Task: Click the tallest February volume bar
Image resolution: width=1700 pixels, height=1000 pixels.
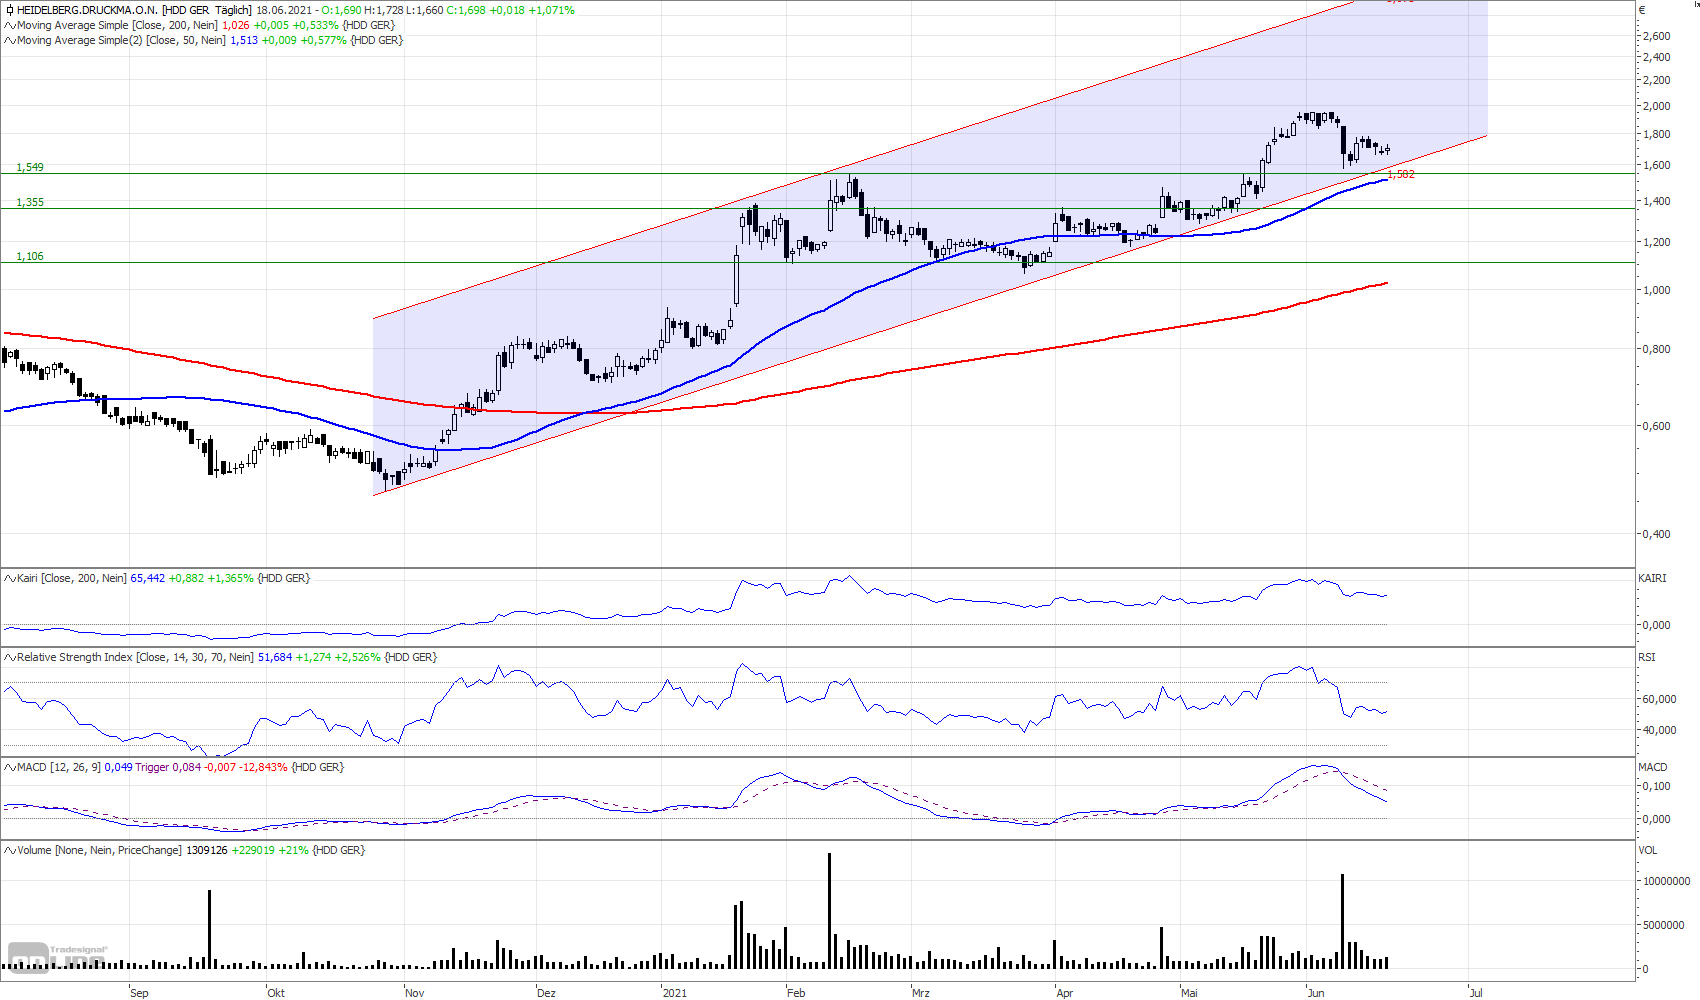Action: click(x=829, y=911)
